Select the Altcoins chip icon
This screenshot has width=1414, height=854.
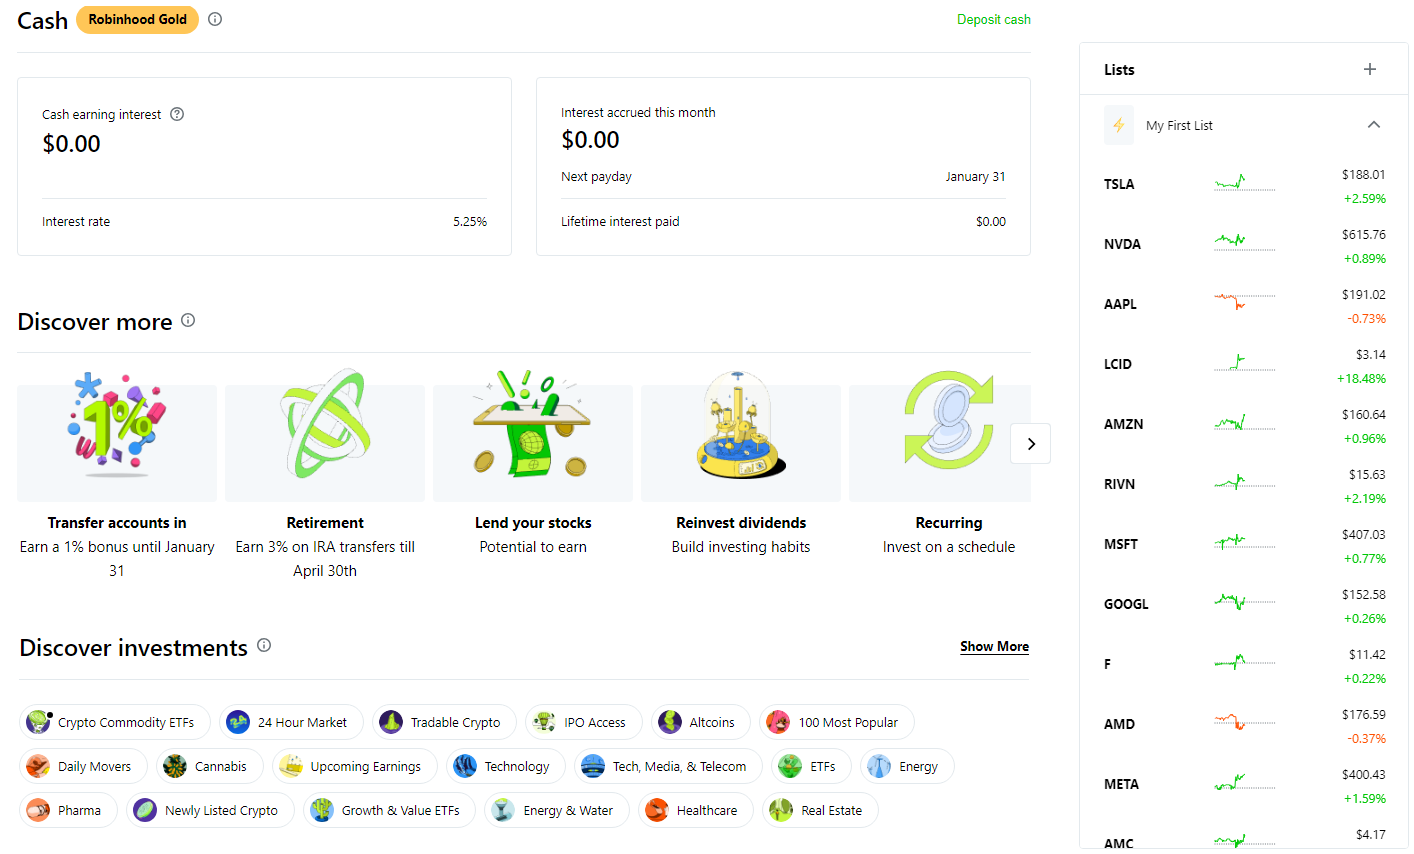point(670,722)
